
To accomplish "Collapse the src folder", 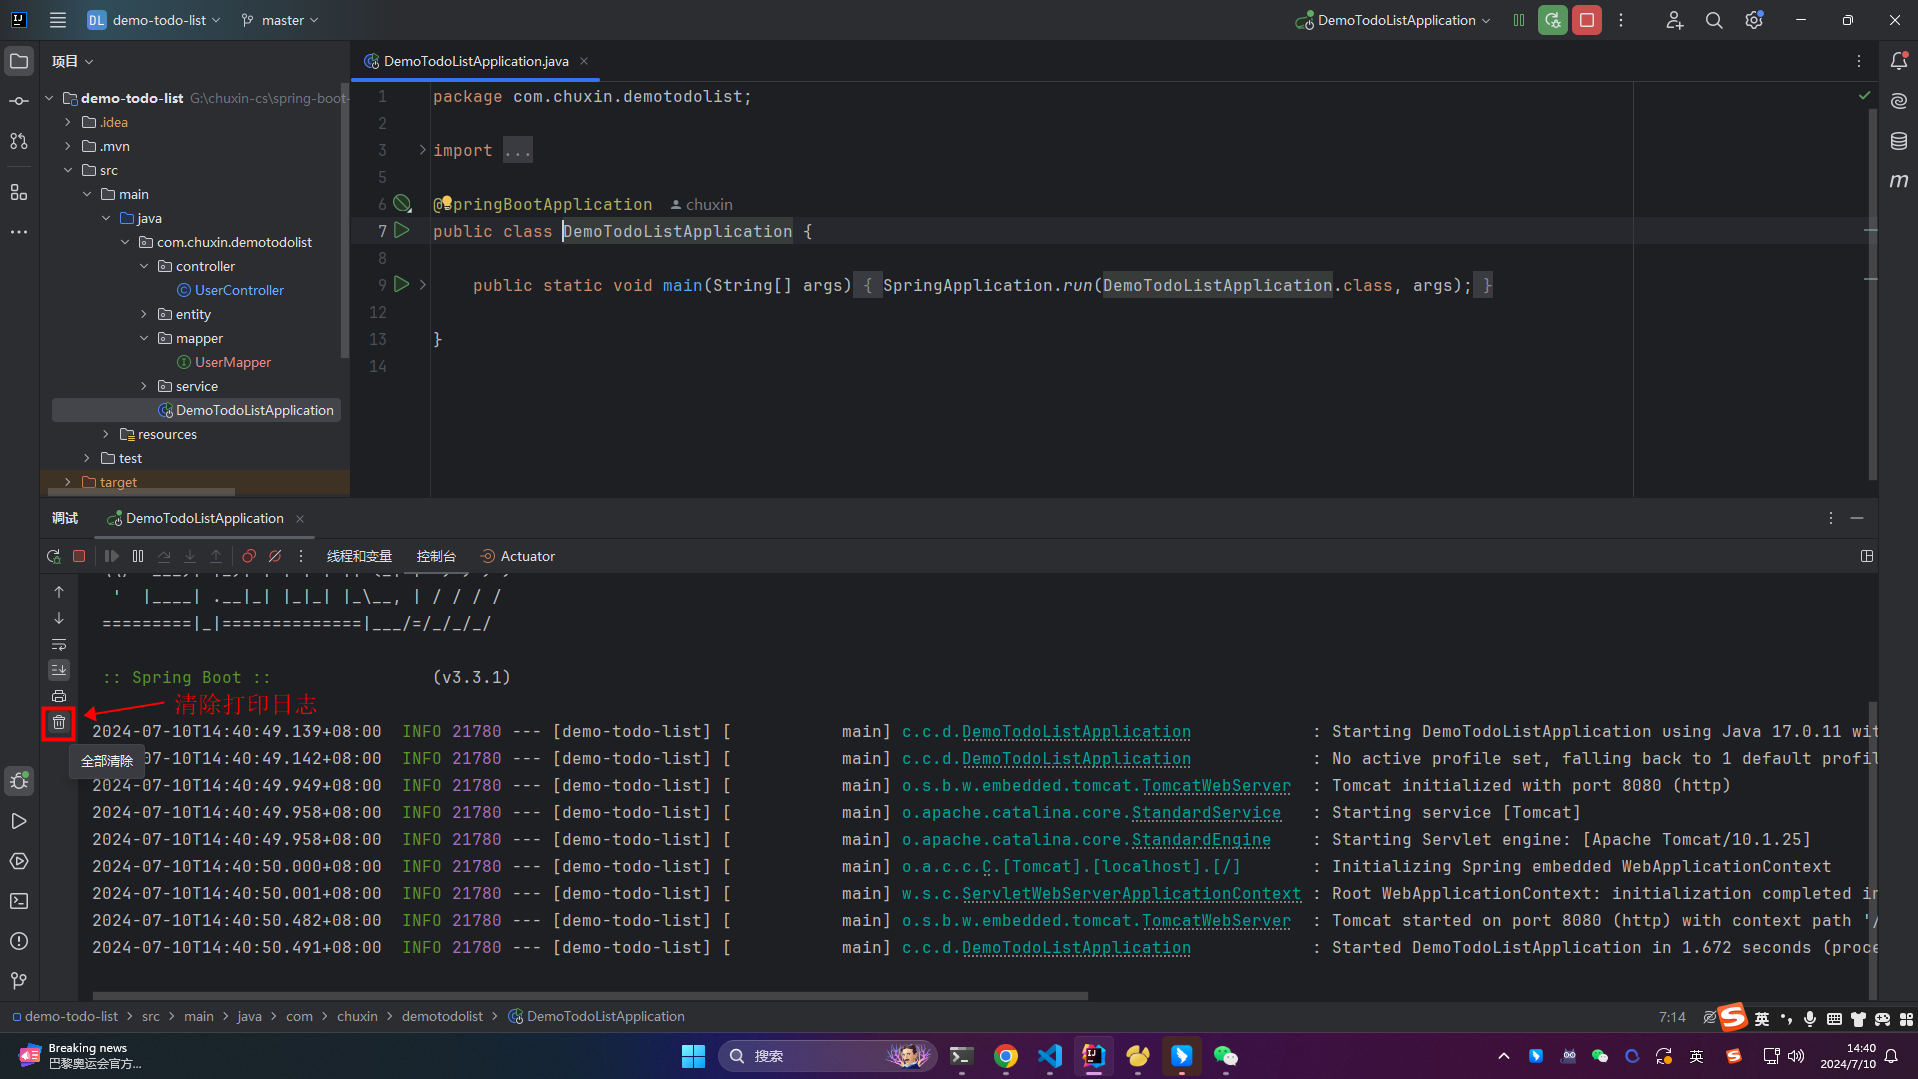I will pos(68,170).
